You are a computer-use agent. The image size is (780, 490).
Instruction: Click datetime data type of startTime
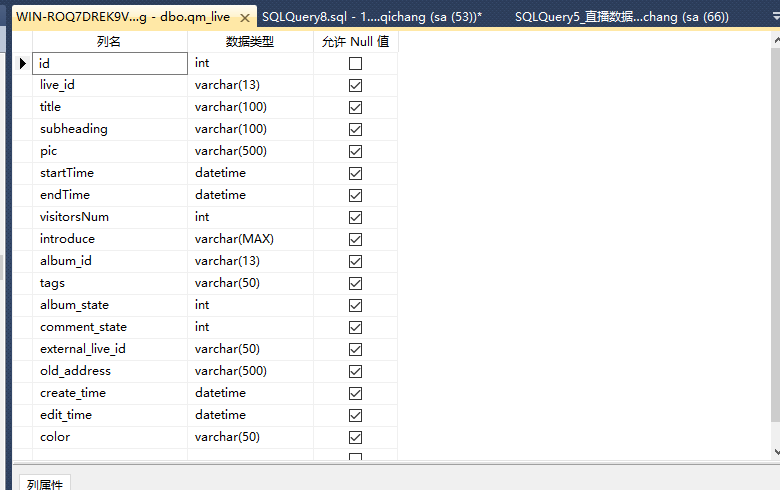tap(251, 174)
